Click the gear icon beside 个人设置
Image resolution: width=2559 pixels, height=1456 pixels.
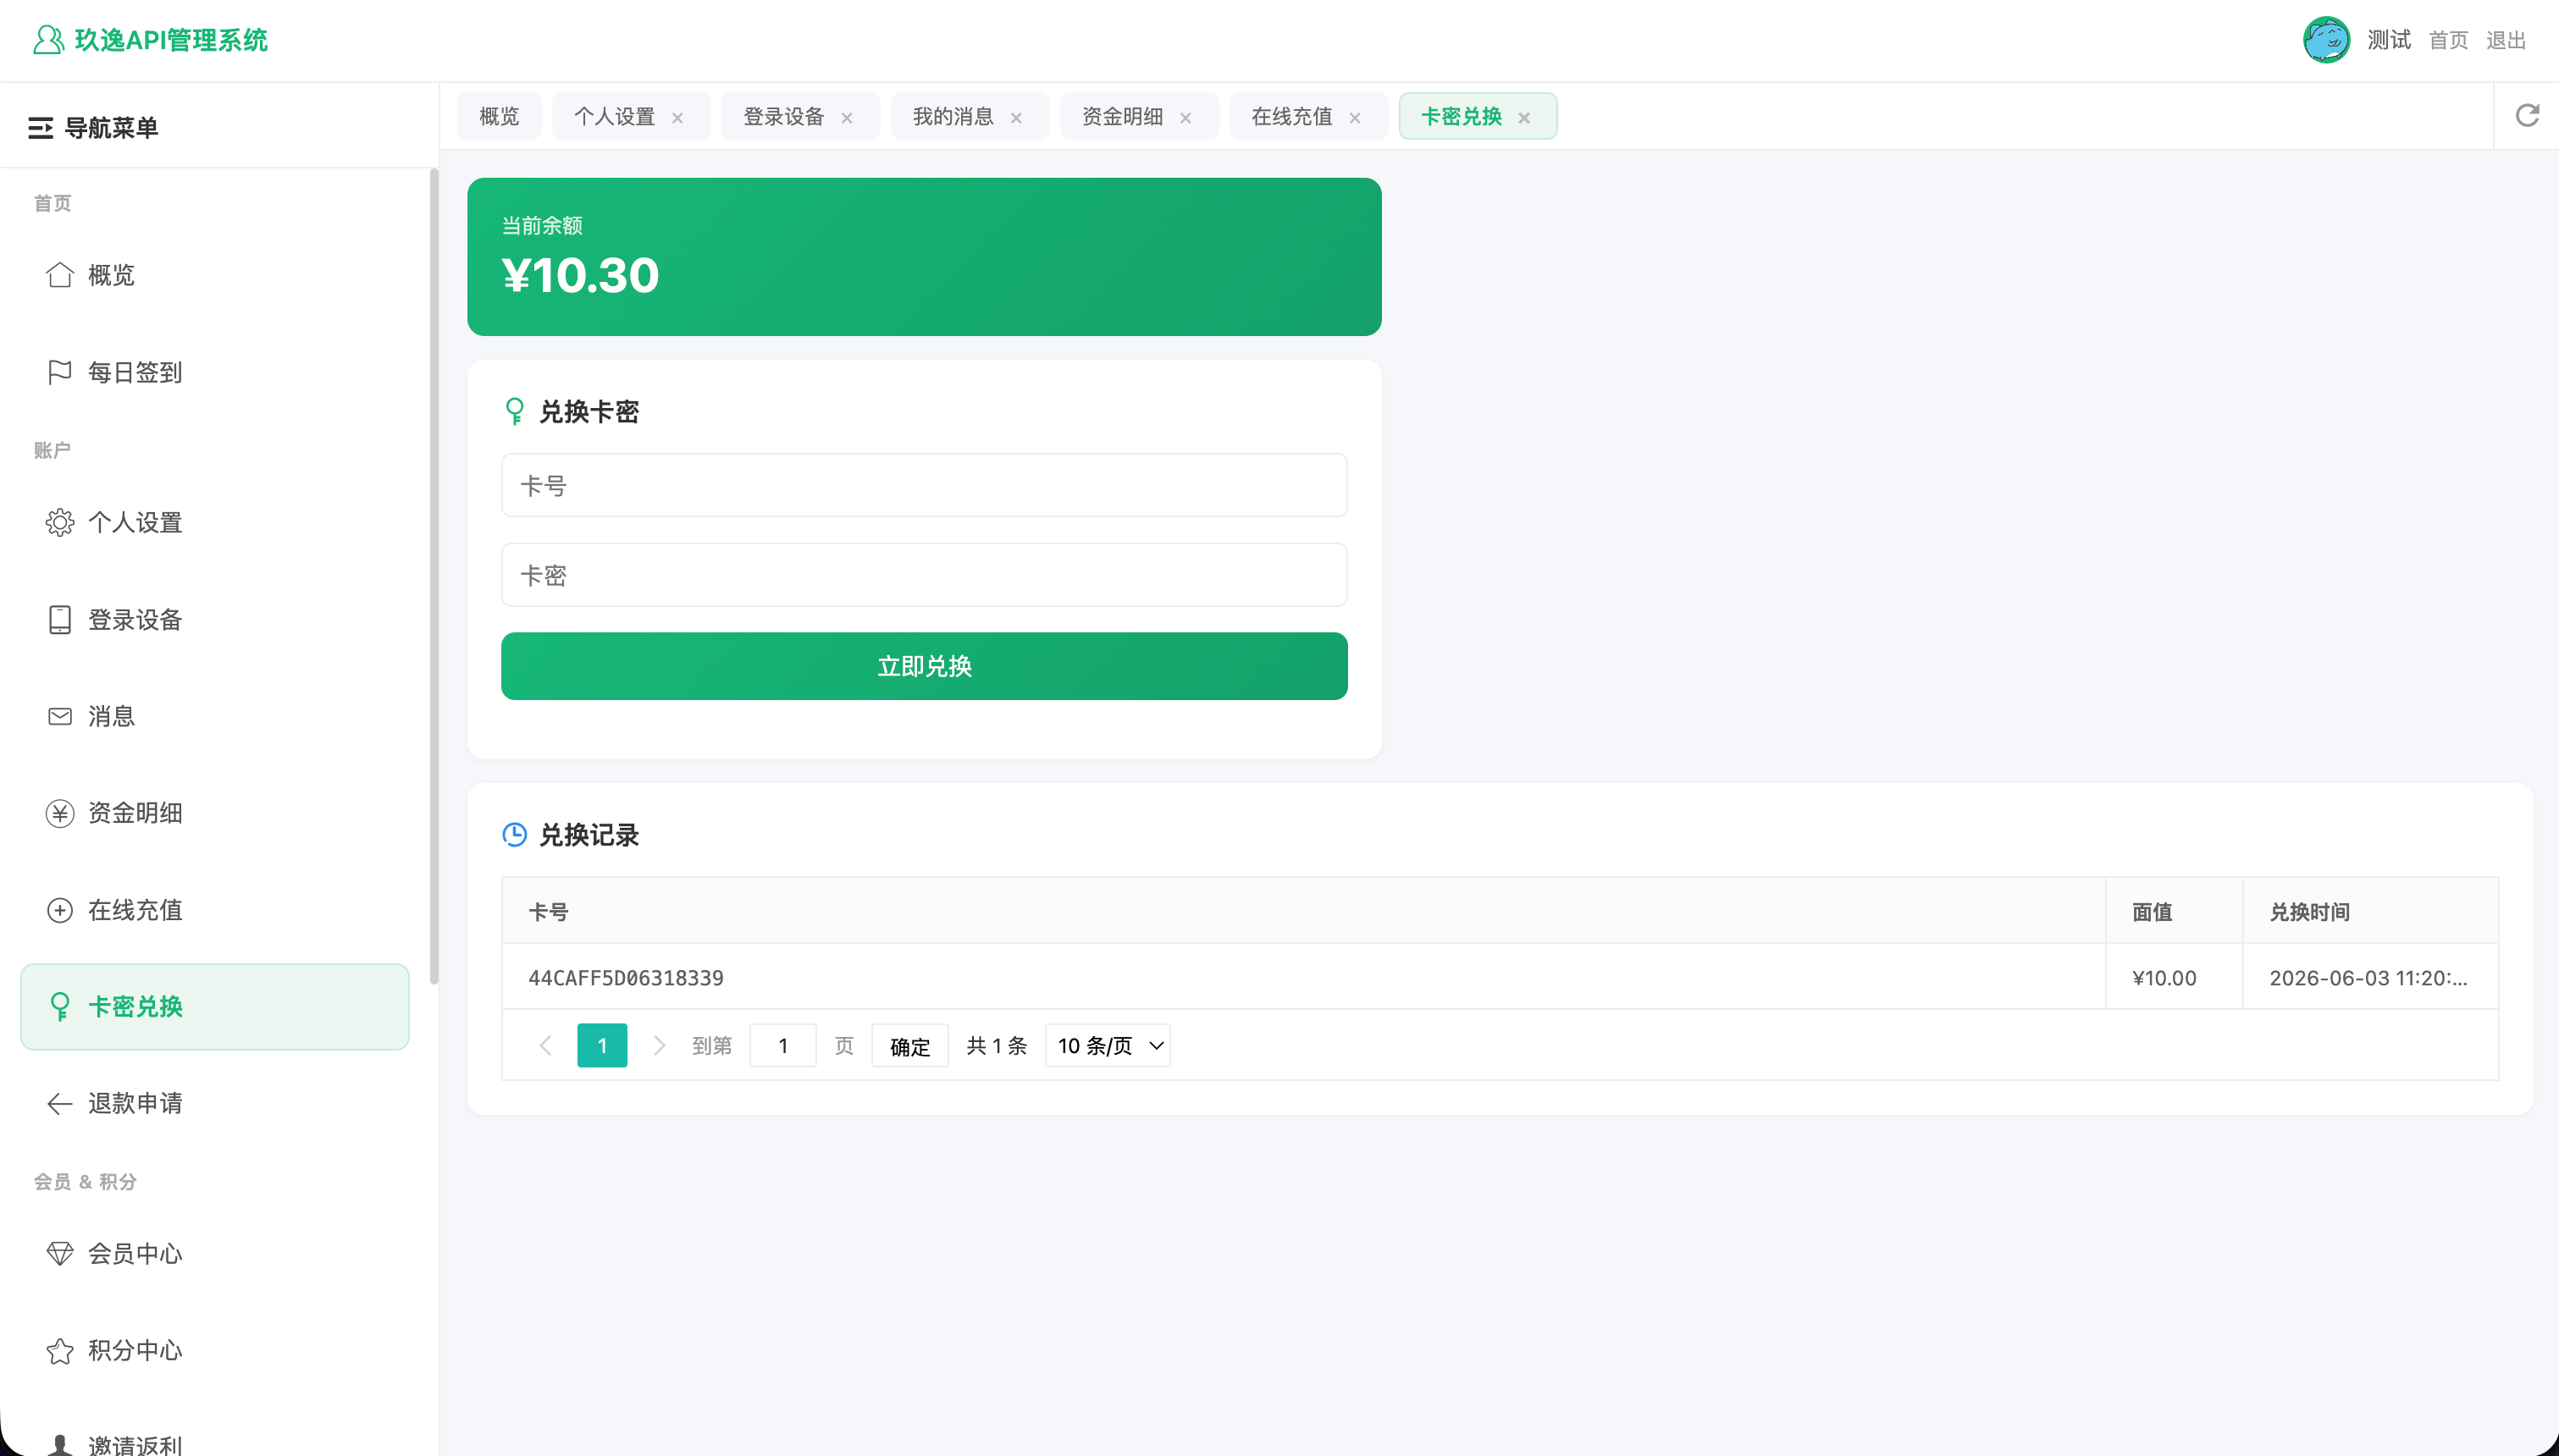pos(60,522)
